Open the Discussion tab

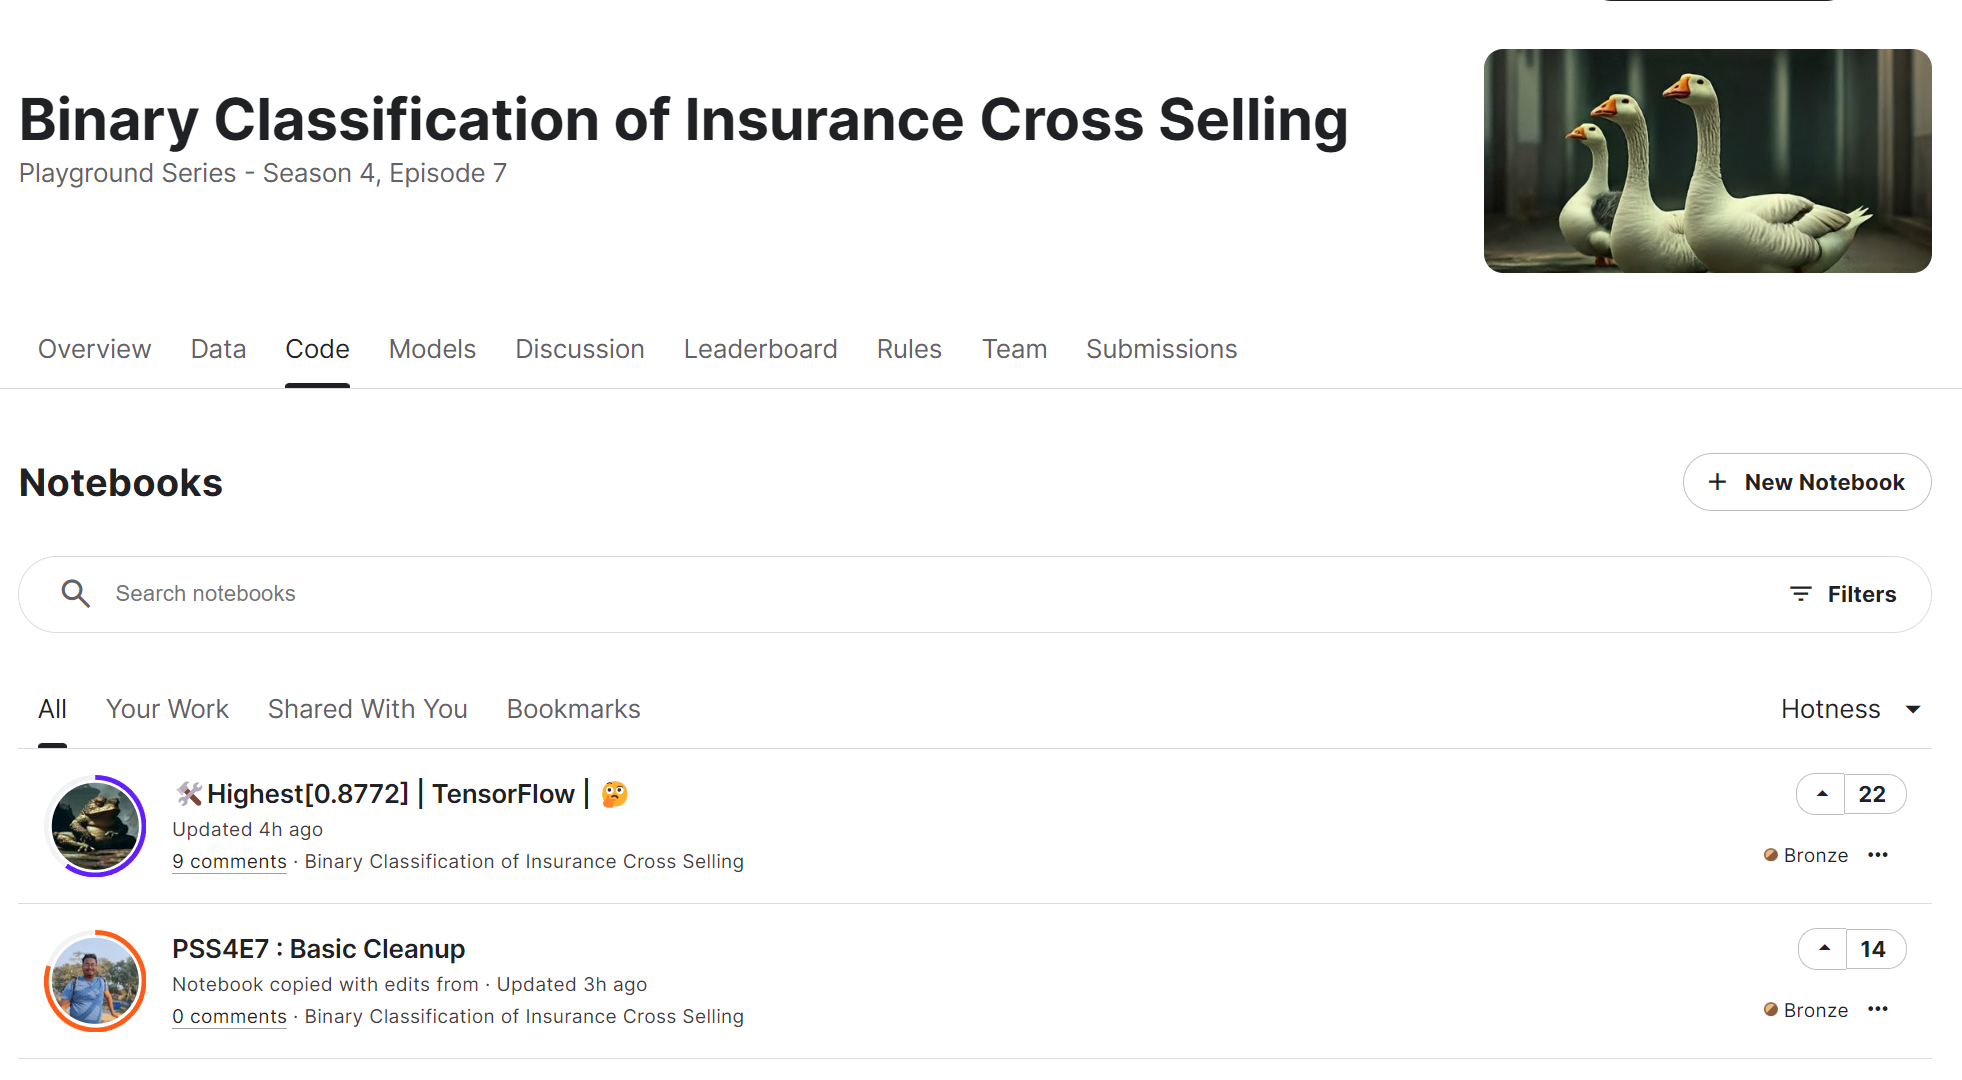(579, 349)
